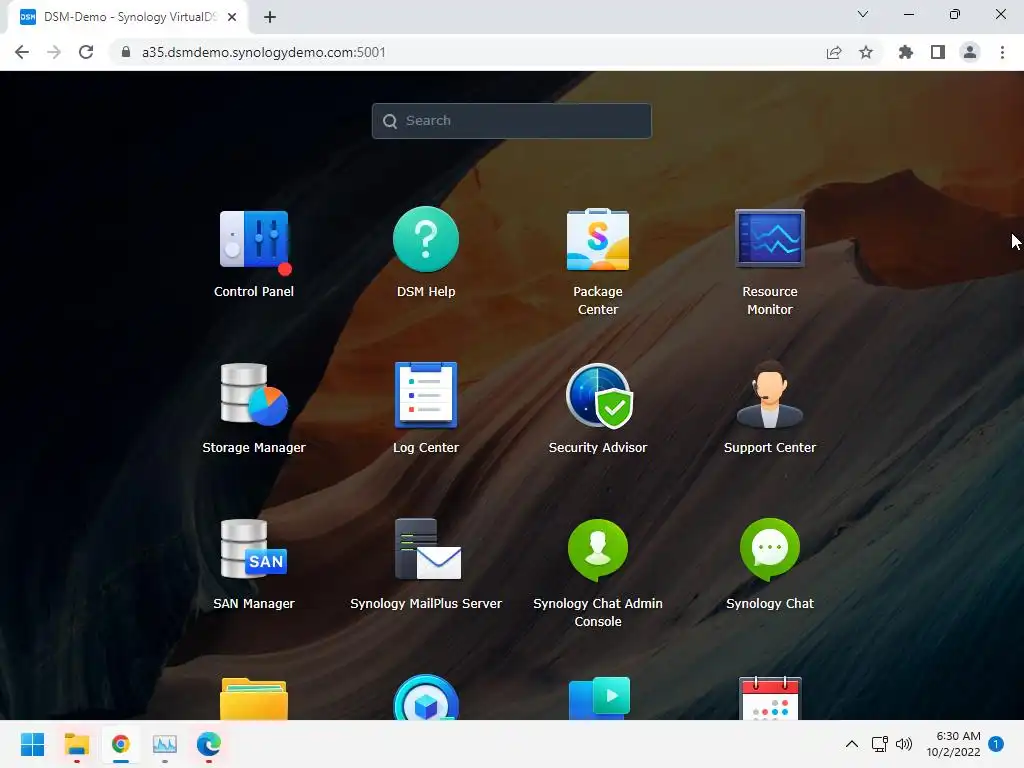Open the Windows Start menu
The image size is (1024, 768).
coord(32,744)
